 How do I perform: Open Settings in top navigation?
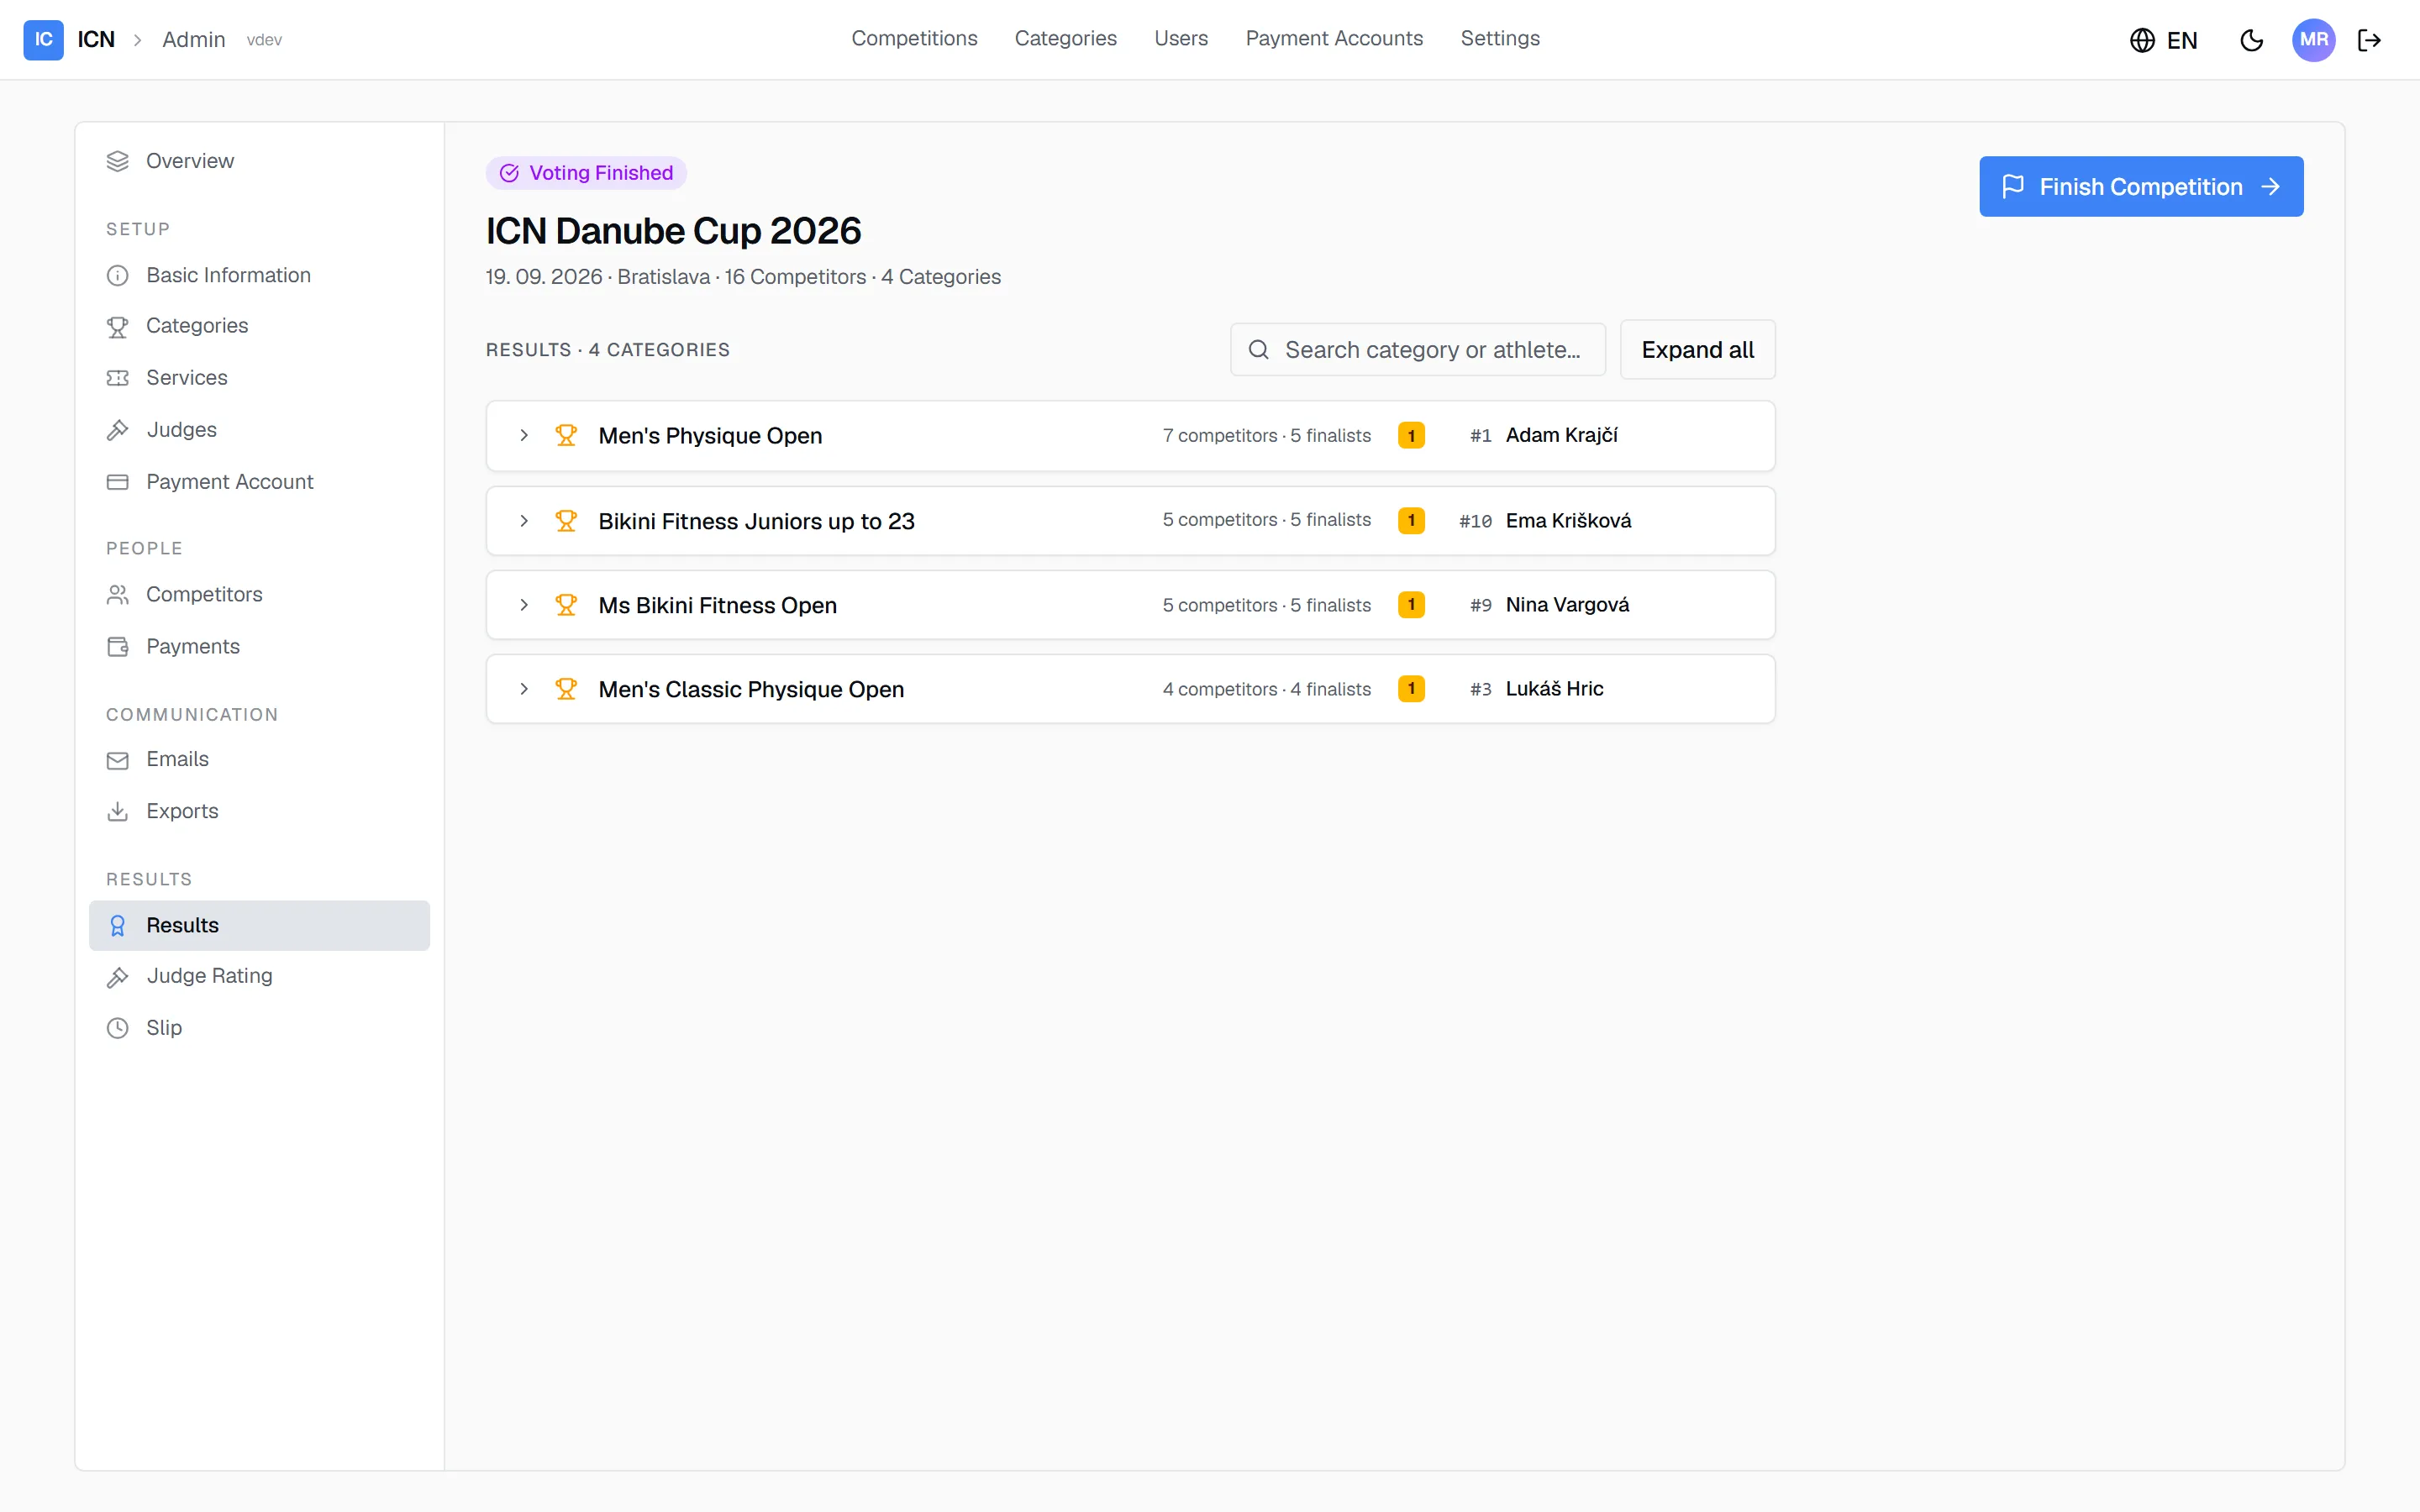(x=1500, y=38)
